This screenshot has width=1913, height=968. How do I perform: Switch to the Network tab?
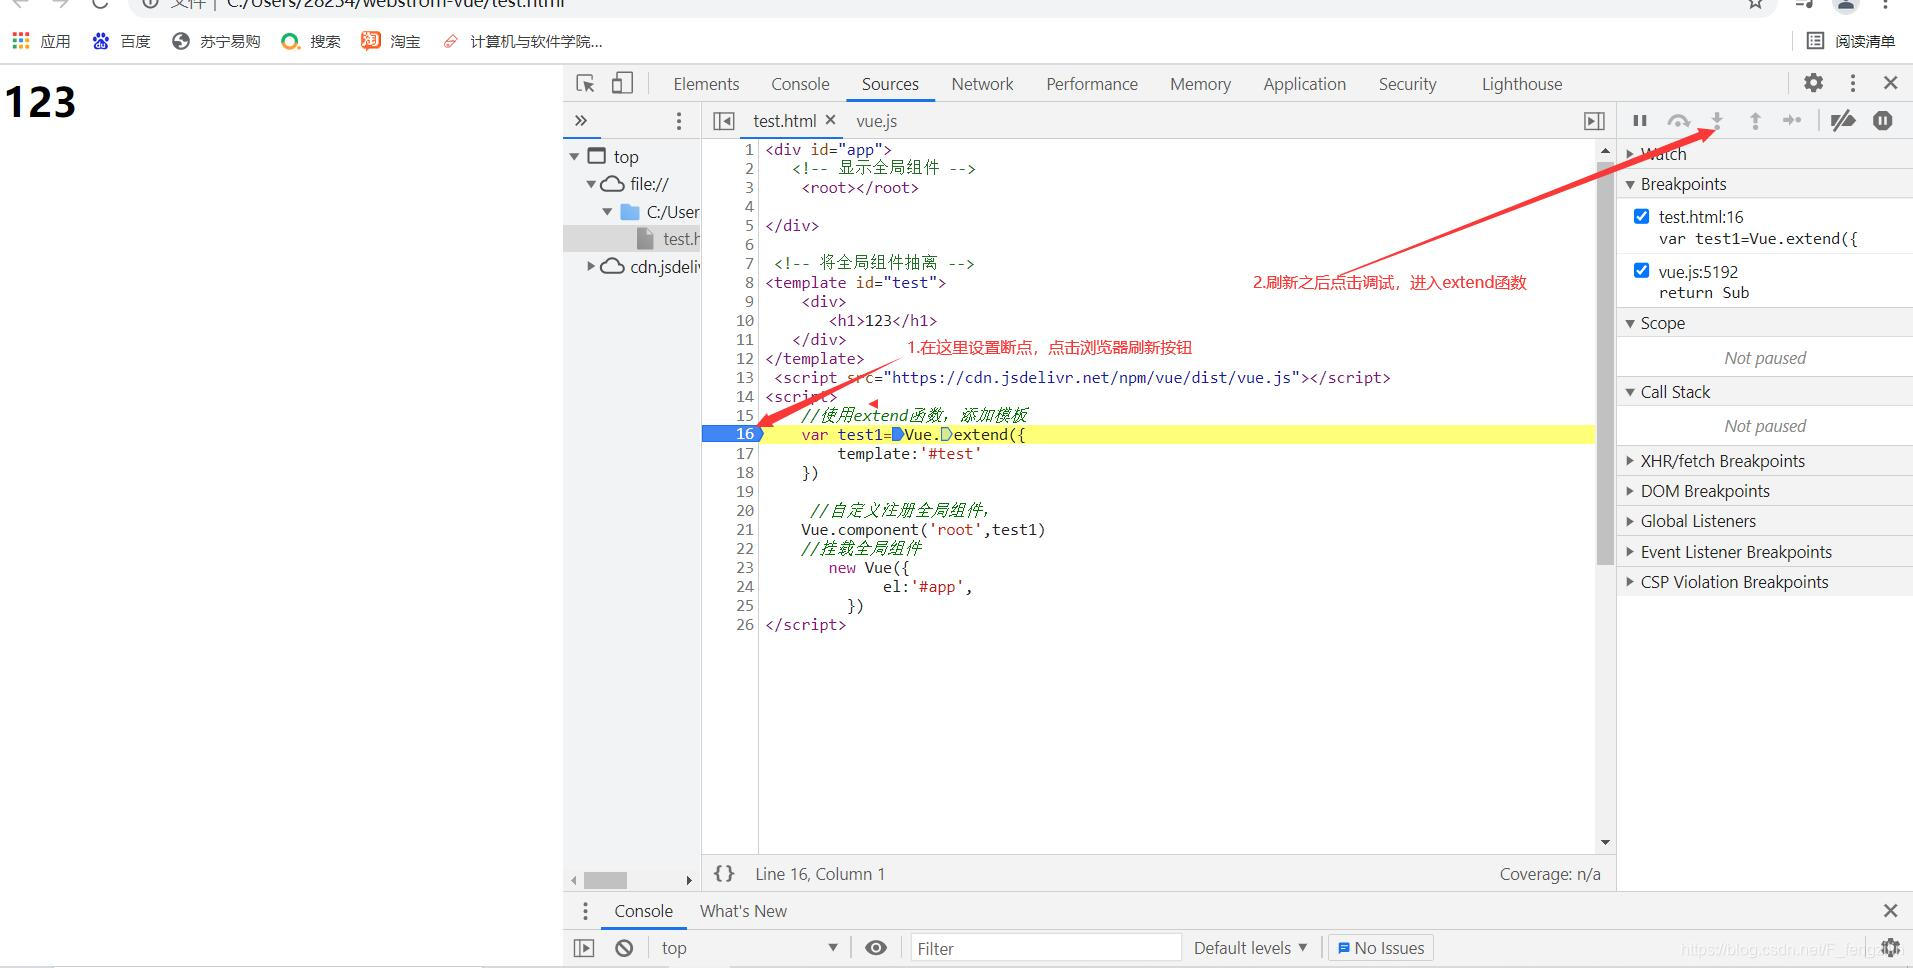pos(982,84)
